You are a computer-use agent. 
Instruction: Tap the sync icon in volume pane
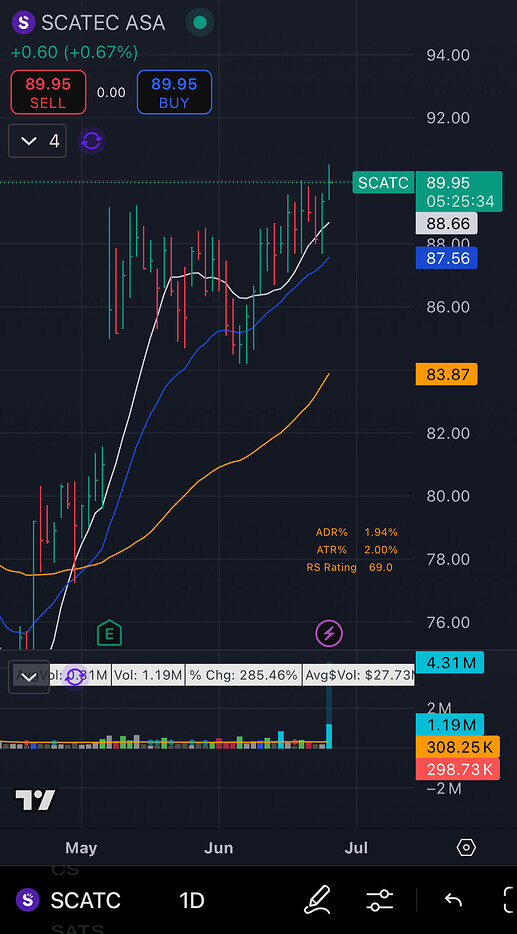pyautogui.click(x=75, y=676)
